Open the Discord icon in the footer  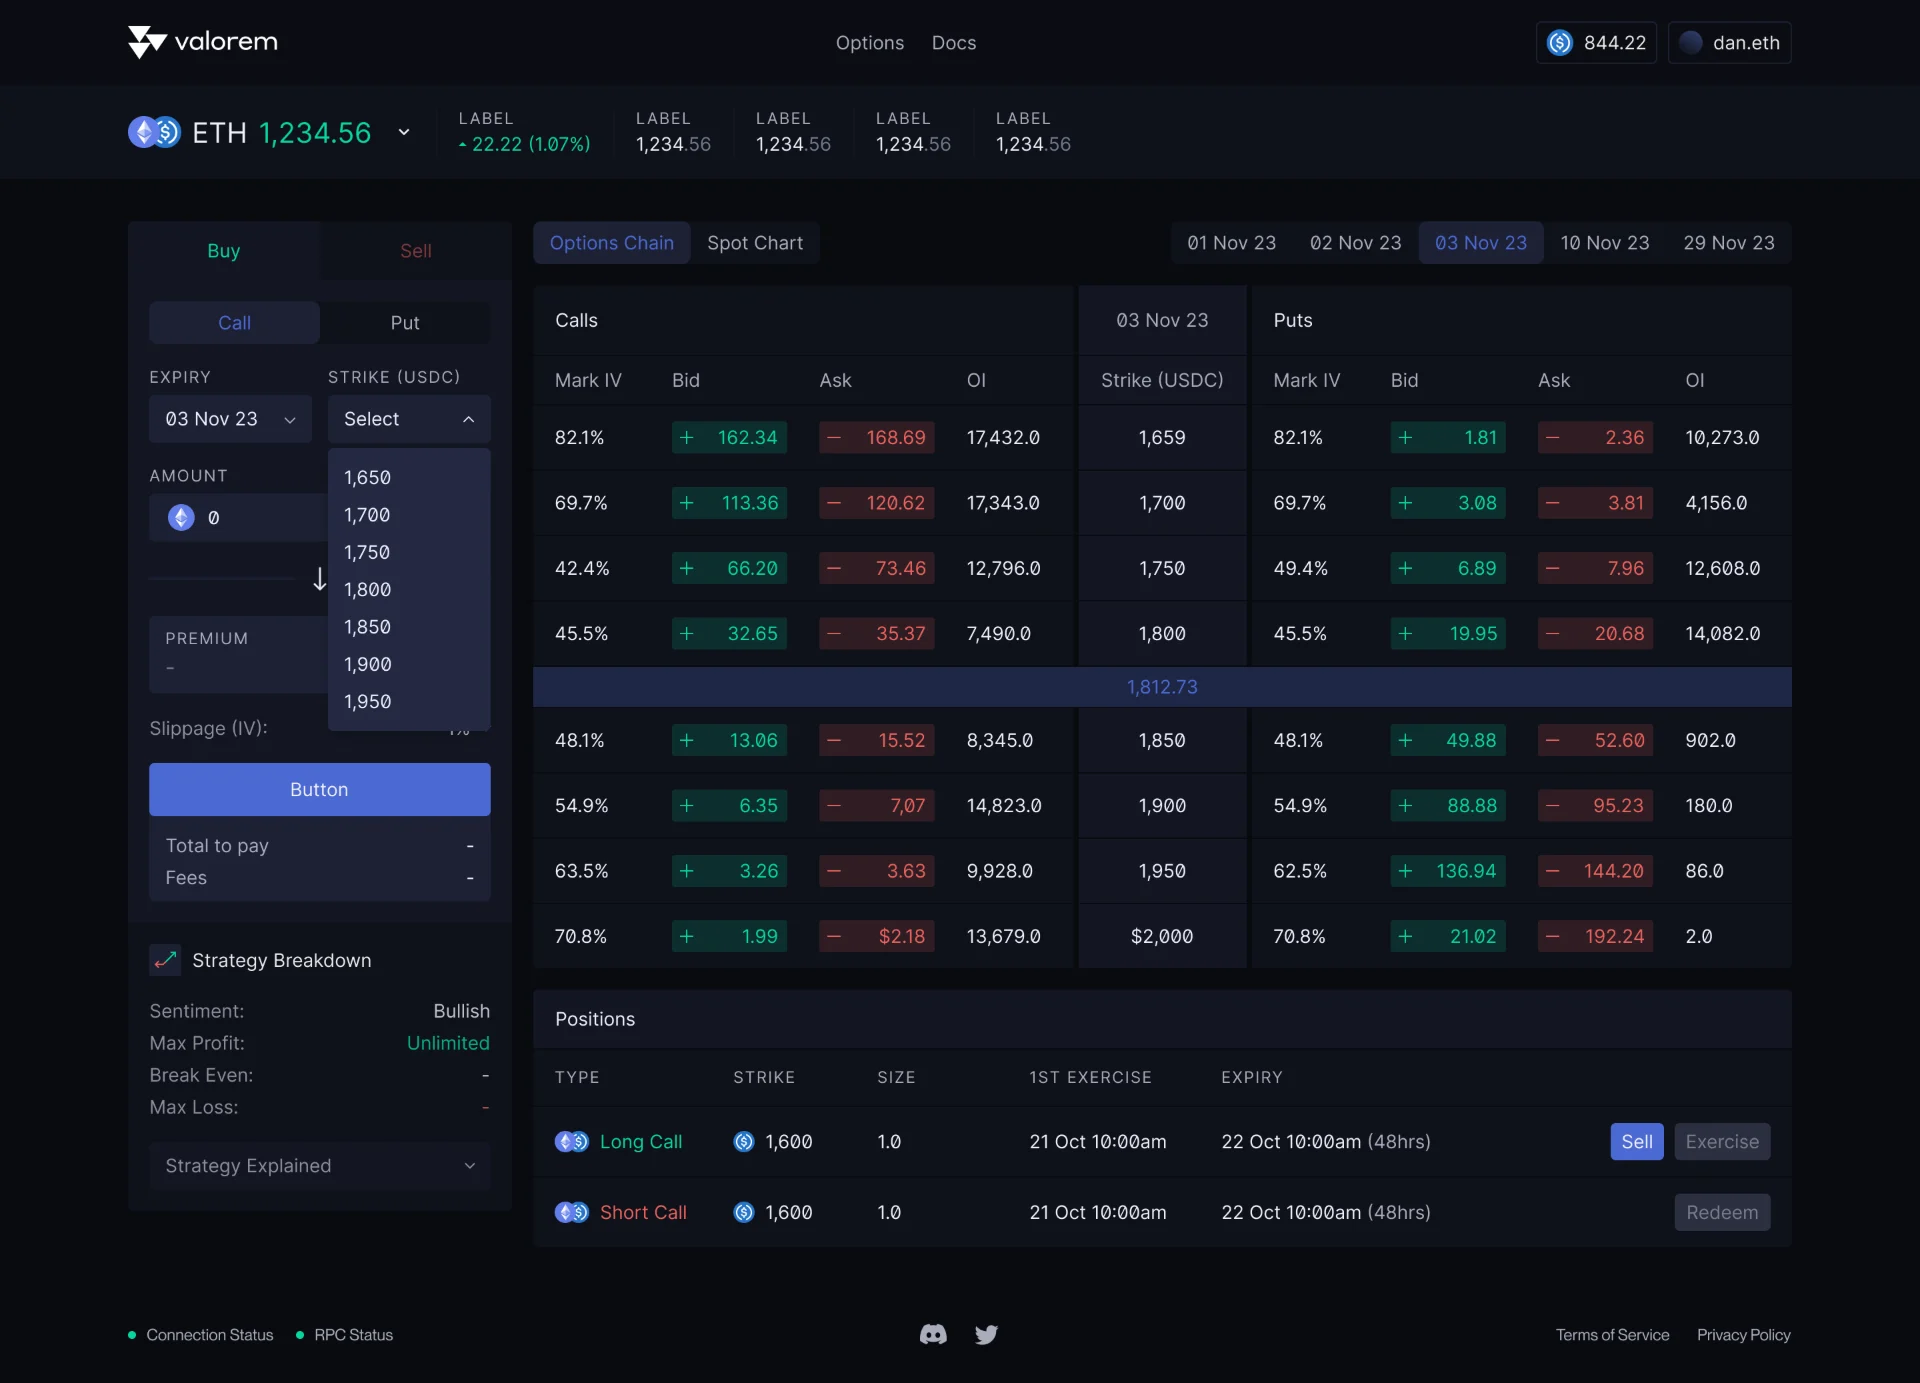(933, 1334)
